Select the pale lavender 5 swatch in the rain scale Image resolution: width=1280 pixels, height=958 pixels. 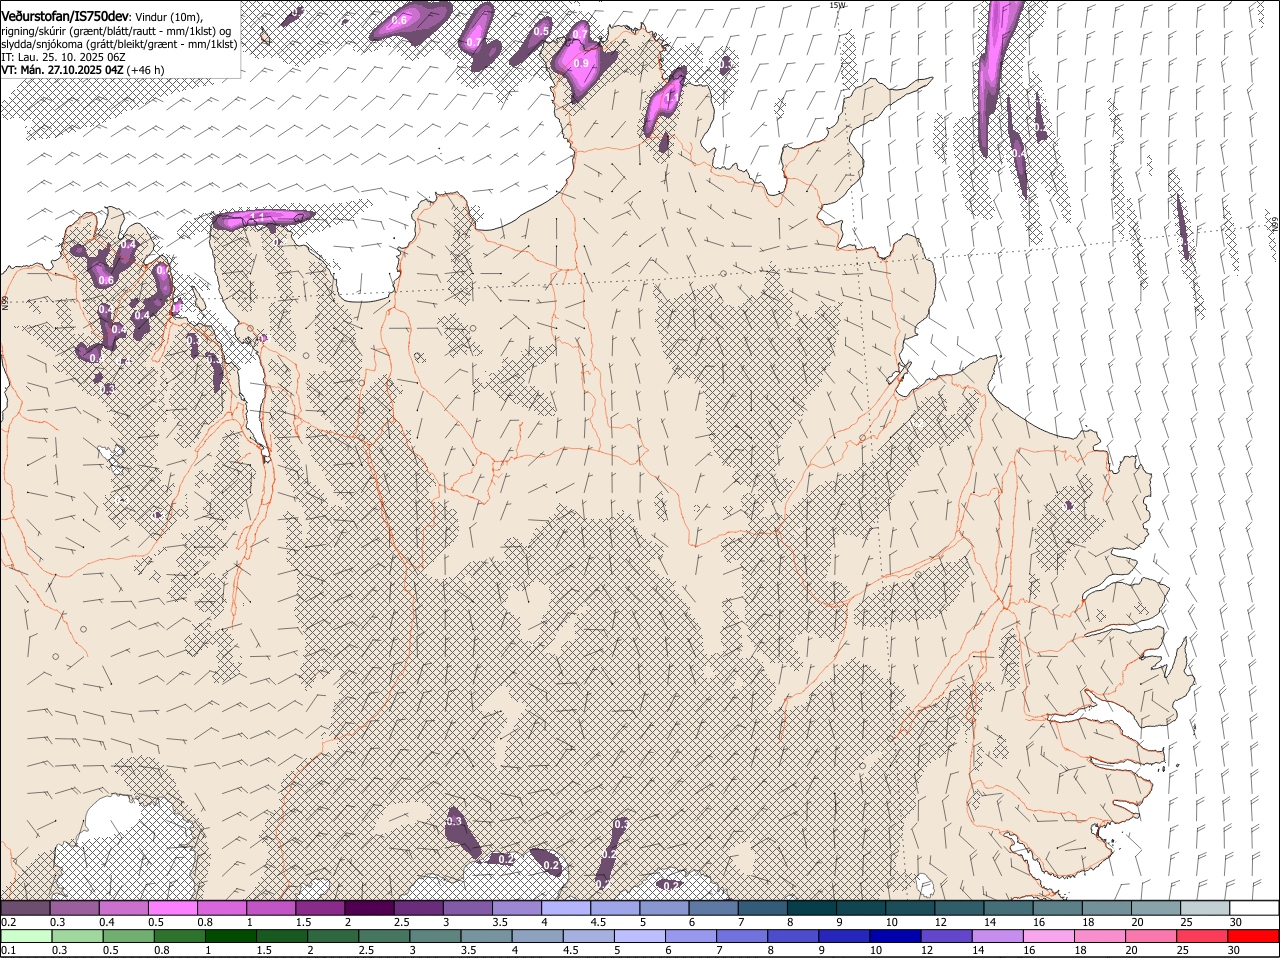tap(640, 936)
